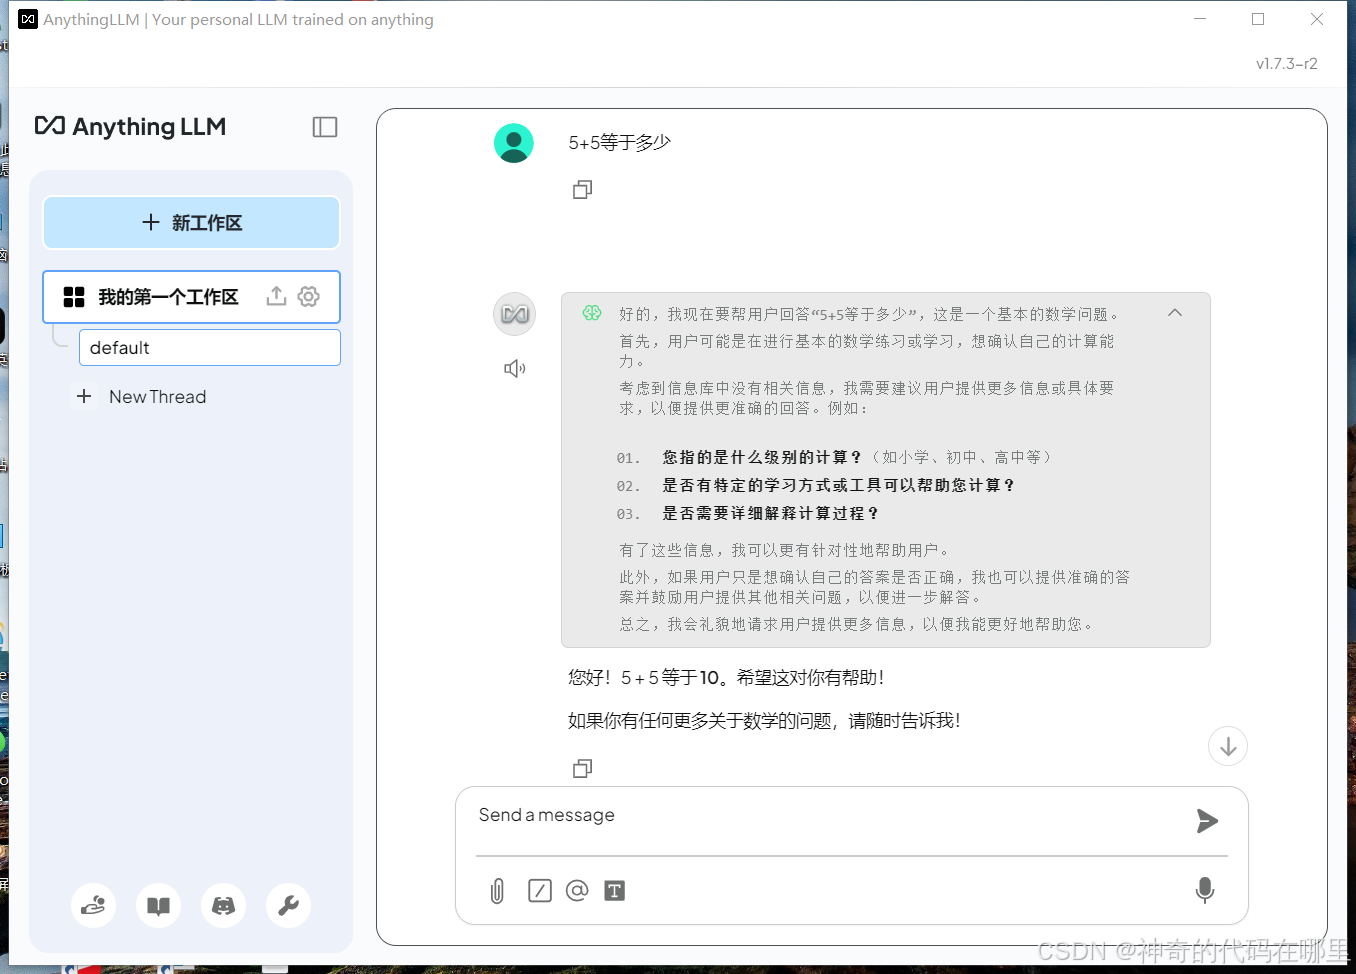
Task: Copy the user message 5+5等于多少
Action: click(x=582, y=189)
